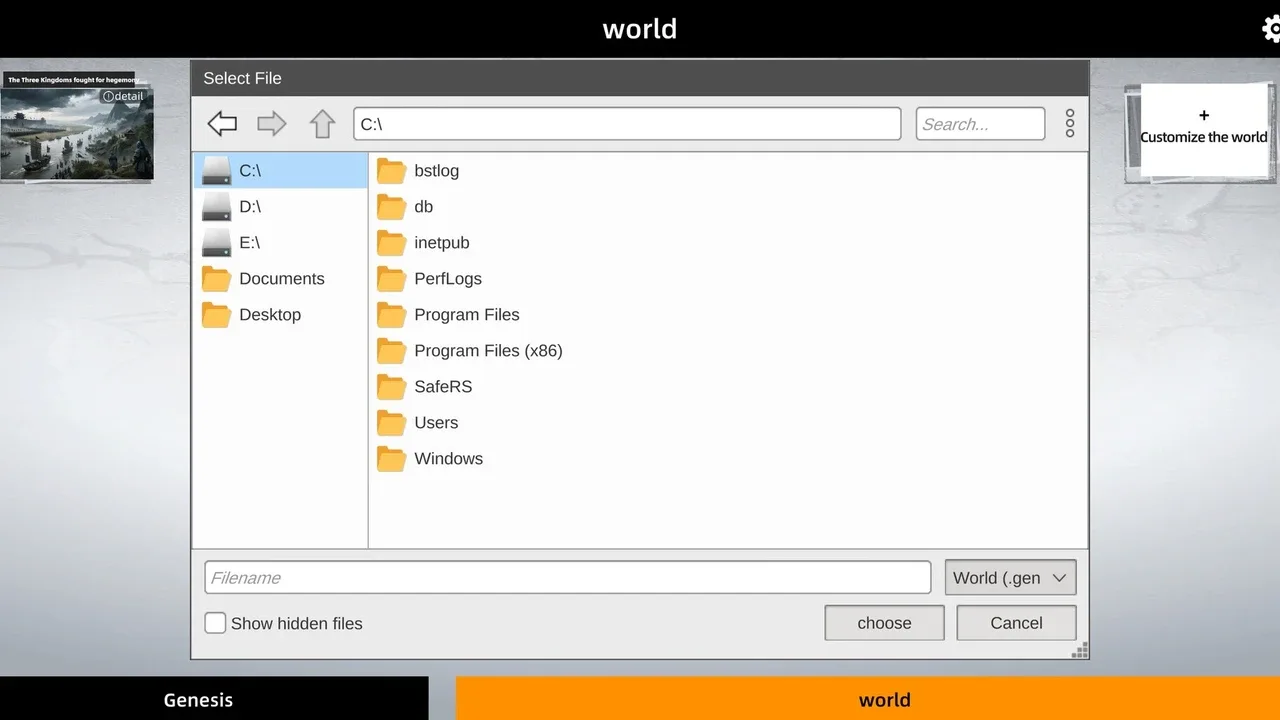Click the forward arrow navigation icon
Image resolution: width=1280 pixels, height=720 pixels.
click(x=271, y=124)
